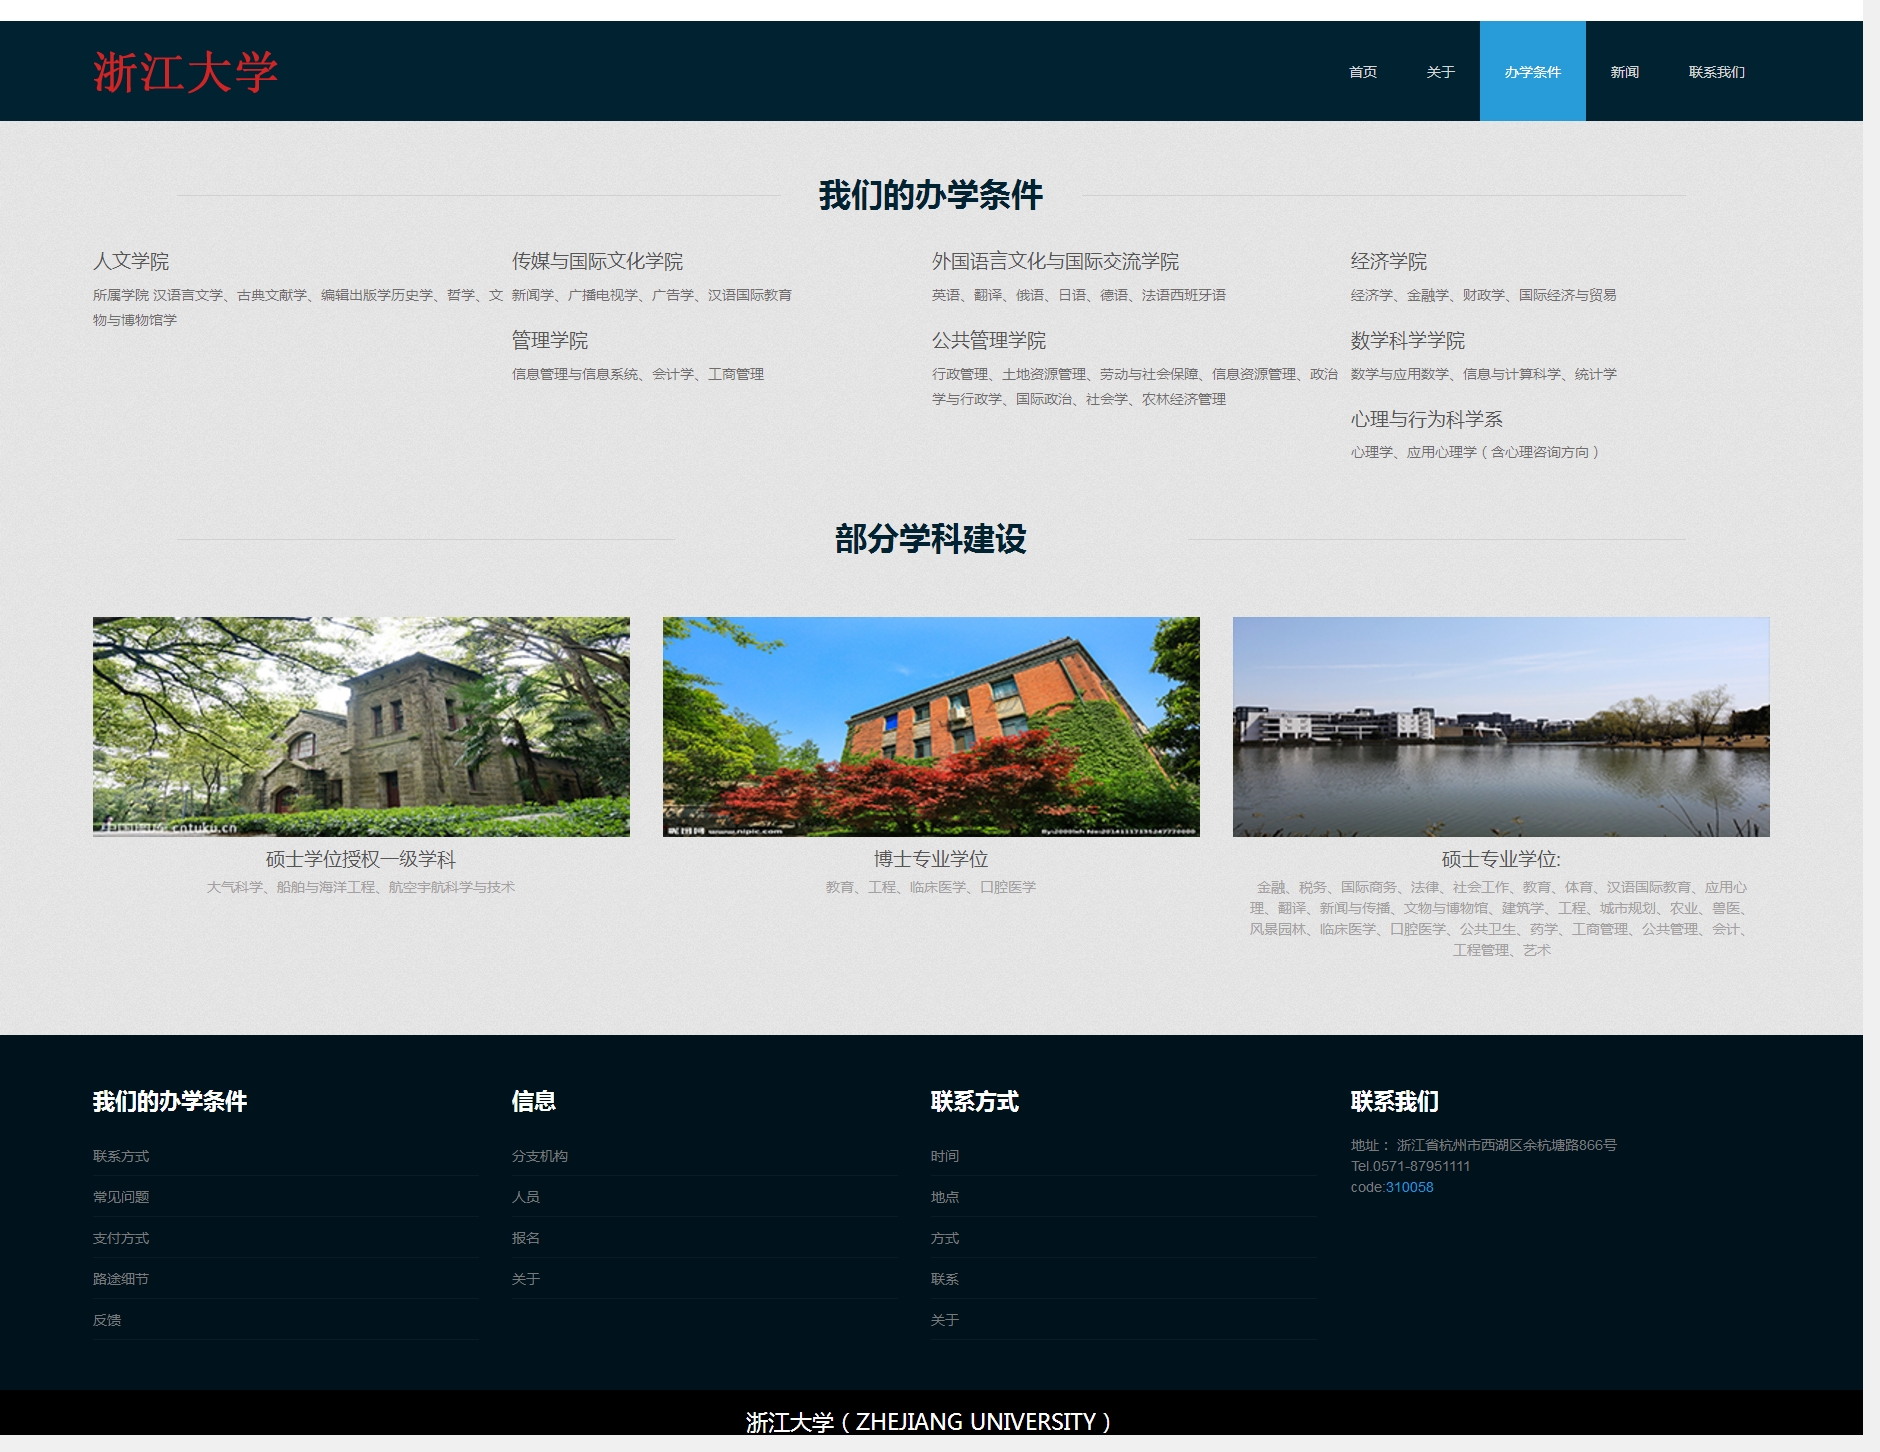Select the 心理与行为科学系 heading
The image size is (1880, 1452).
[1426, 419]
